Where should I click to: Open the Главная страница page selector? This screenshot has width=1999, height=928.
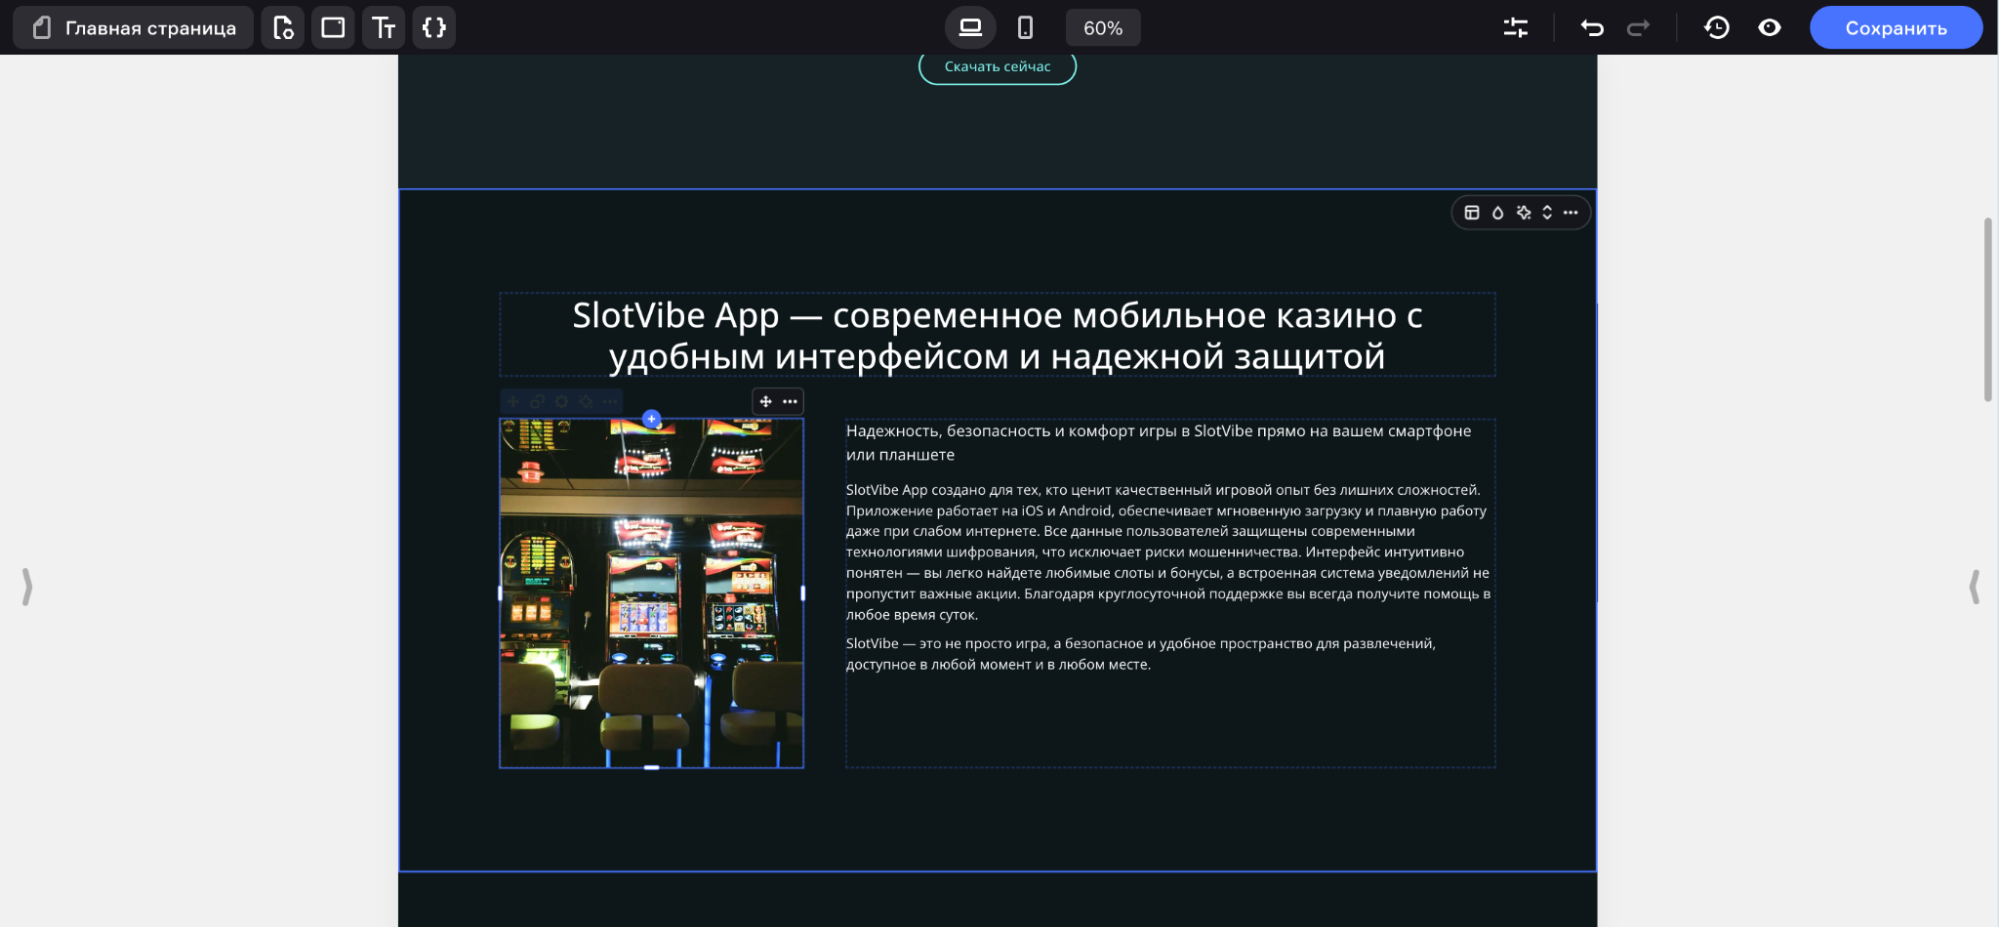coord(133,28)
